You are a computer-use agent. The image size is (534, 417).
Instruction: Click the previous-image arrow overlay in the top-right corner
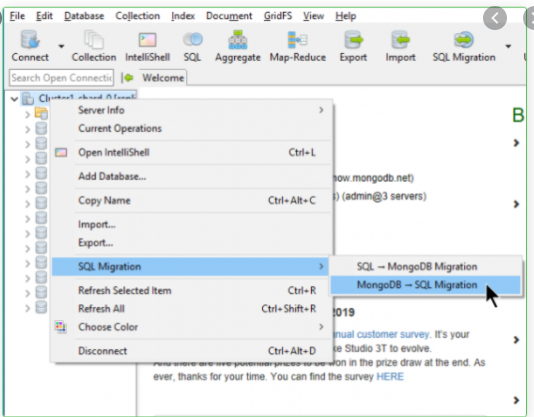click(495, 18)
